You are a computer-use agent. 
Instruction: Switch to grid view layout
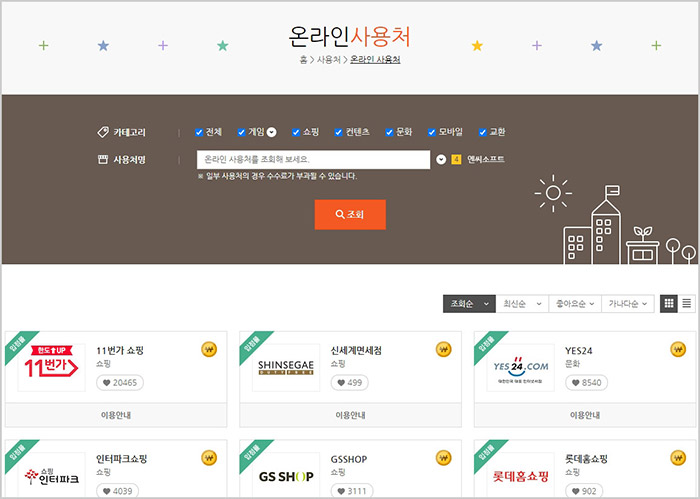tap(668, 304)
